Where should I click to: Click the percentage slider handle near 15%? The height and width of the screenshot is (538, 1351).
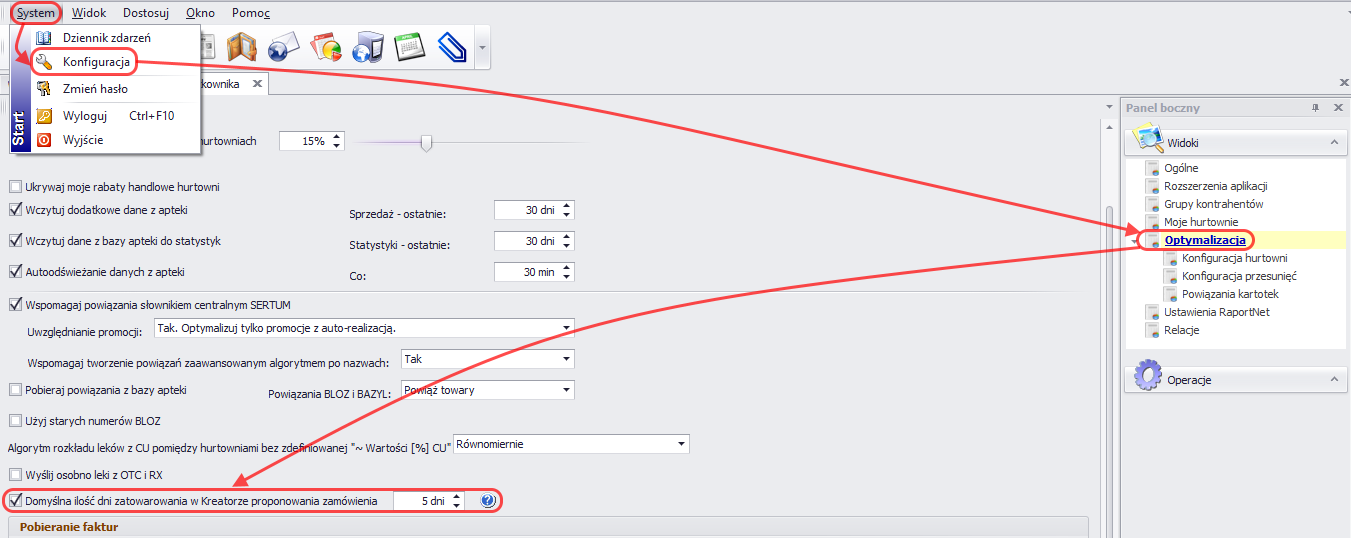[x=427, y=143]
